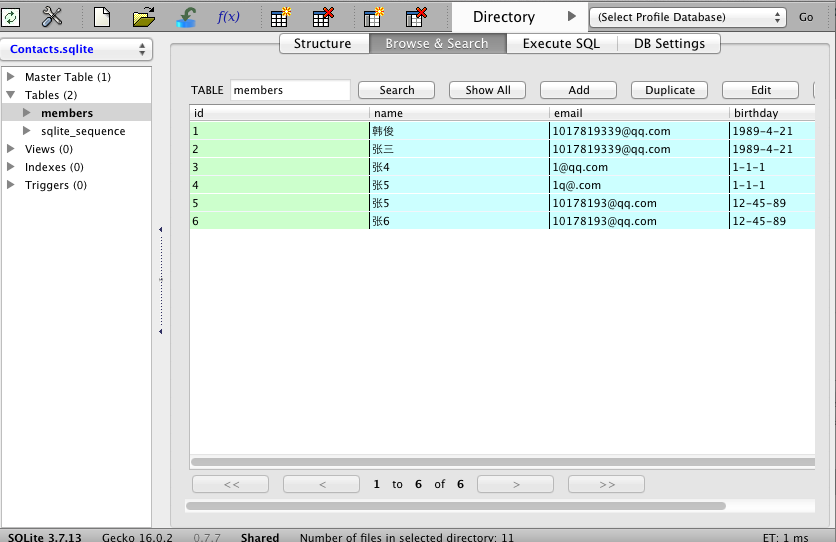Expand the sqlite_sequence table node
Screen dimensions: 836x542
[x=27, y=131]
